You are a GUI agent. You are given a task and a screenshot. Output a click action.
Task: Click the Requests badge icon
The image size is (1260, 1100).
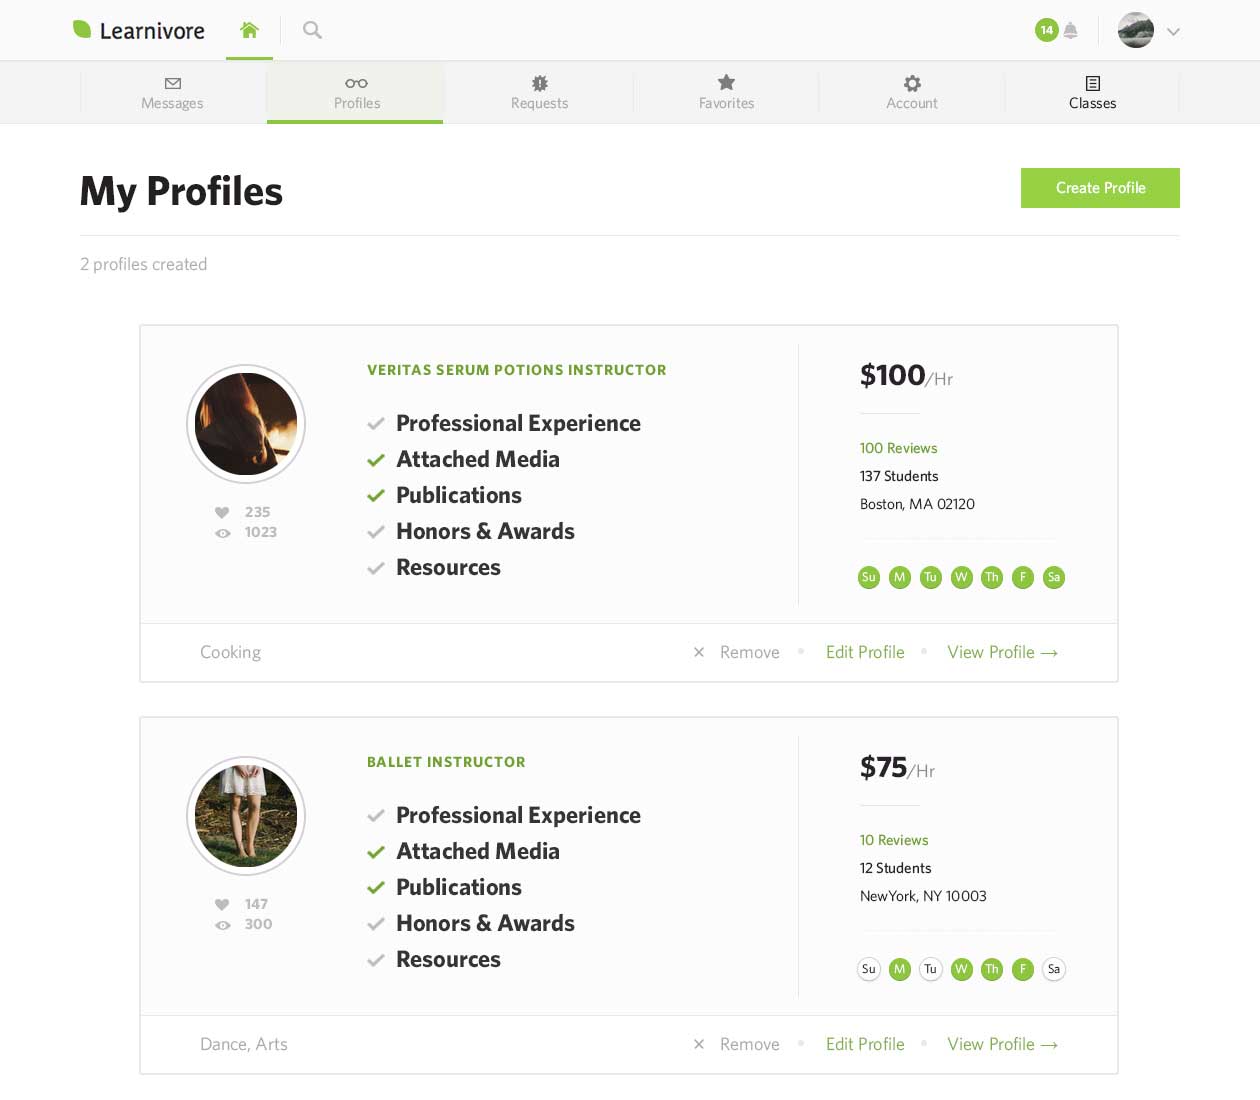click(x=540, y=83)
